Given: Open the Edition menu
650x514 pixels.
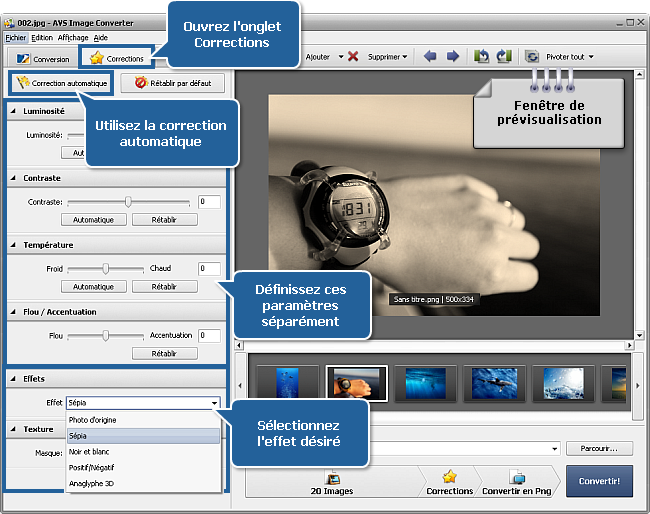Looking at the screenshot, I should tap(41, 37).
